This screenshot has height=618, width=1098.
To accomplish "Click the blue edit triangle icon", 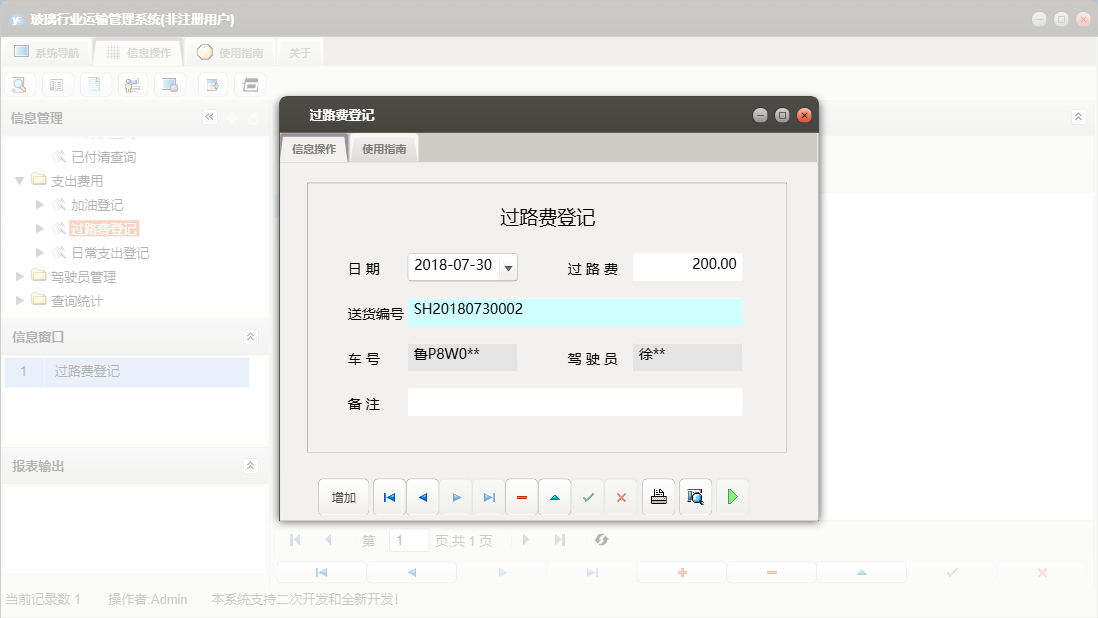I will click(555, 497).
